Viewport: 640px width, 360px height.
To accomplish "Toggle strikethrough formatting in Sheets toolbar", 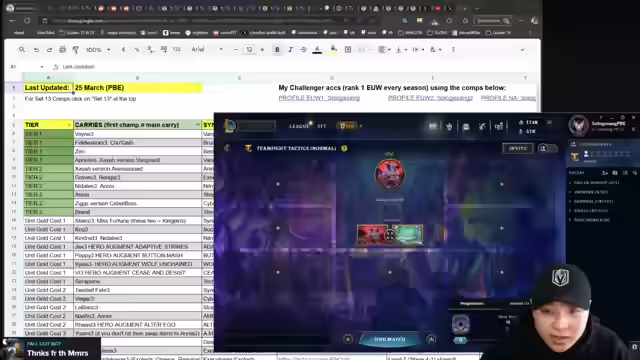I will [x=303, y=49].
